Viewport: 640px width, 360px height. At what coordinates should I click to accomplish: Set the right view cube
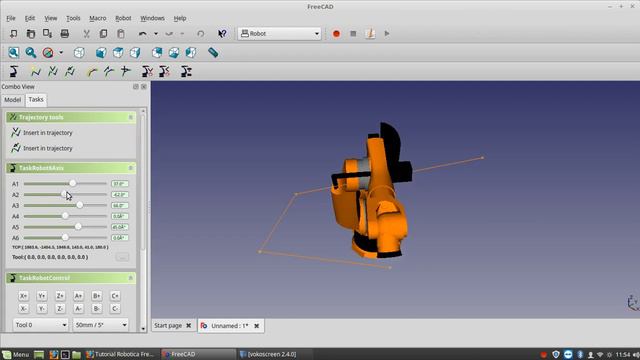[135, 52]
